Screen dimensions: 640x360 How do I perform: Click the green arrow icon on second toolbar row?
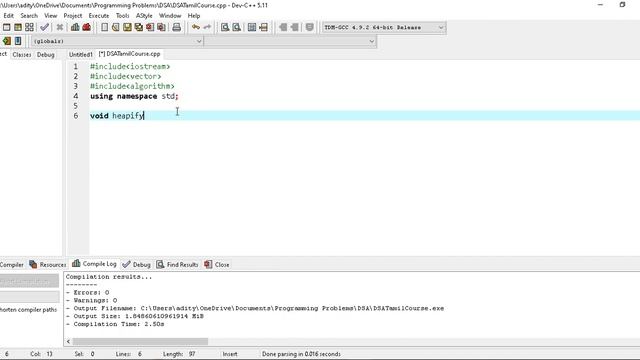coord(7,41)
